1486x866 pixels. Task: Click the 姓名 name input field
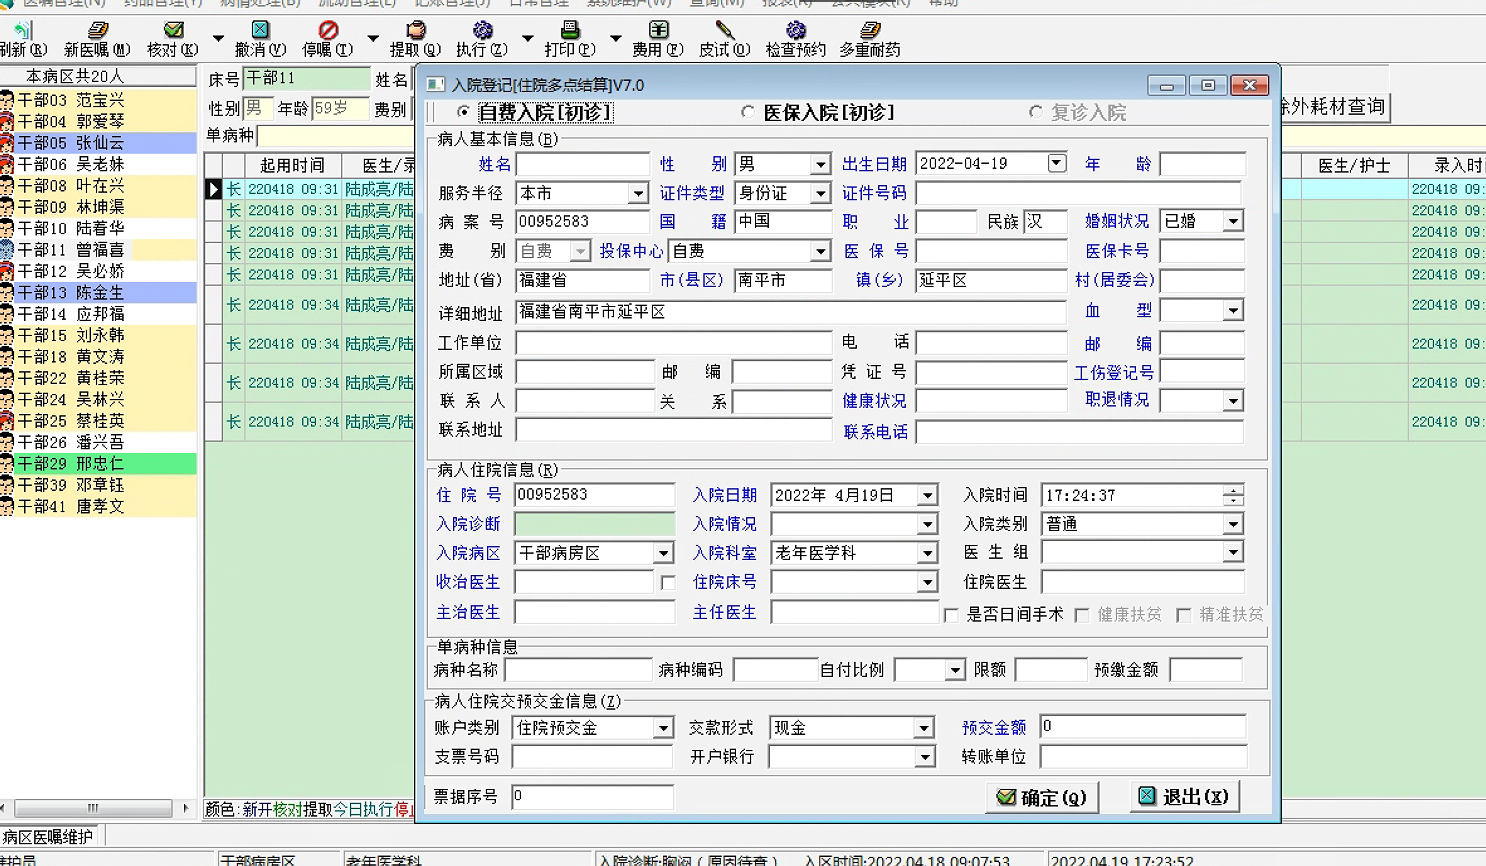pyautogui.click(x=583, y=164)
